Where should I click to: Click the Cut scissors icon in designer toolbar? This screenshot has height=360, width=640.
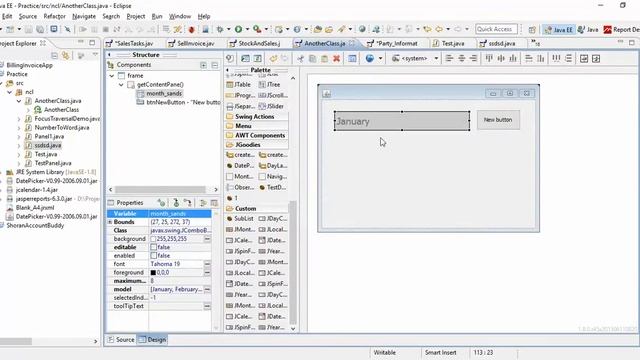[300, 58]
